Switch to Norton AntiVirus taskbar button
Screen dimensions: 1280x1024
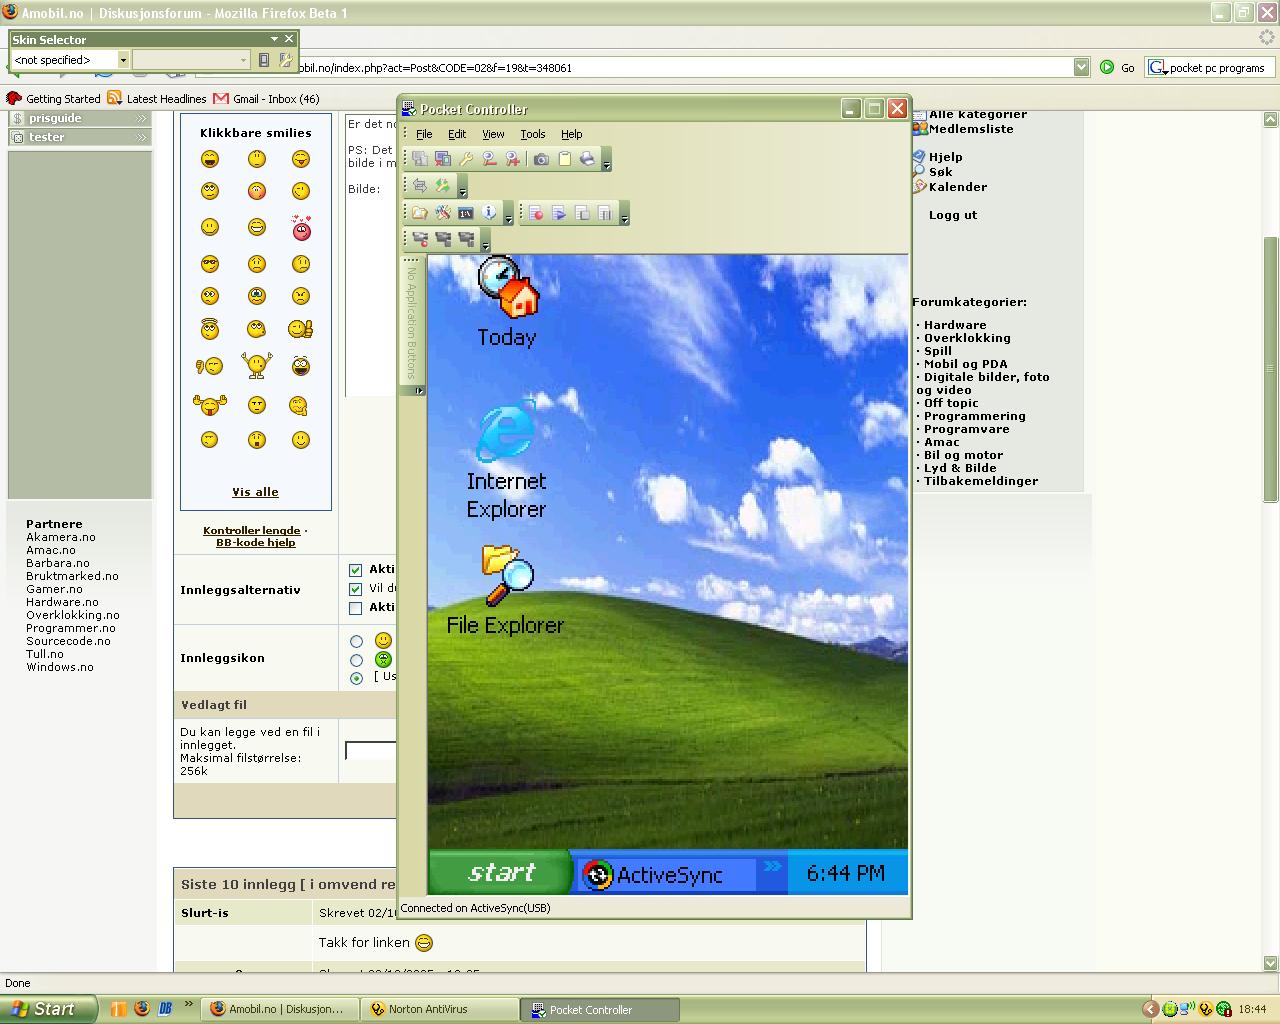tap(440, 1009)
